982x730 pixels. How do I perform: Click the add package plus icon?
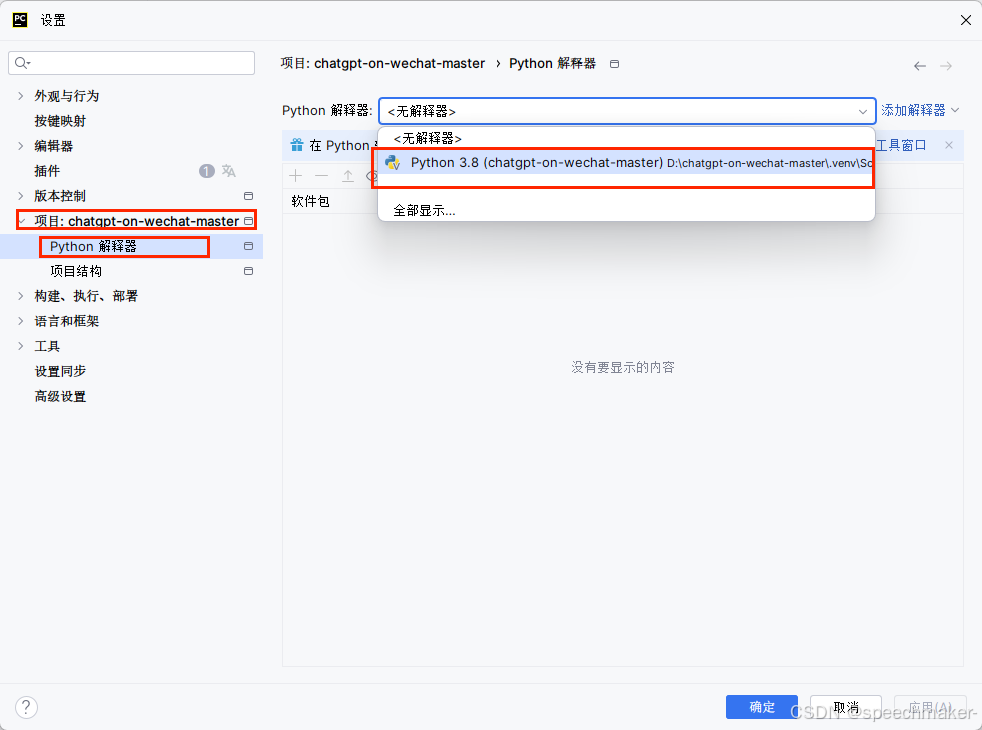296,176
